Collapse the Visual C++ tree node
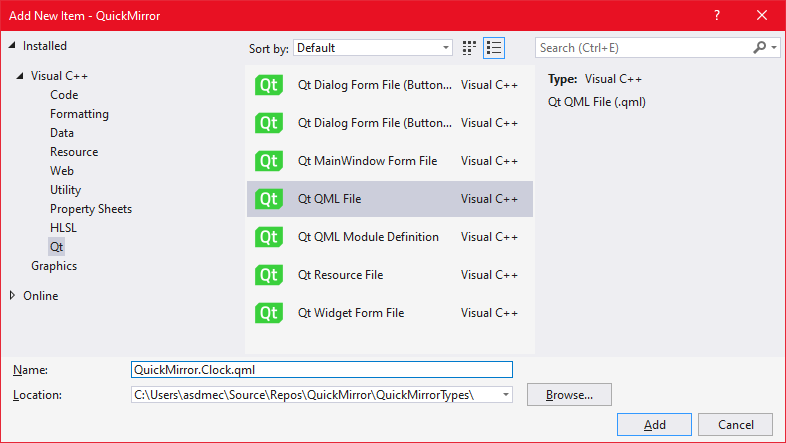The height and width of the screenshot is (443, 786). tap(20, 76)
